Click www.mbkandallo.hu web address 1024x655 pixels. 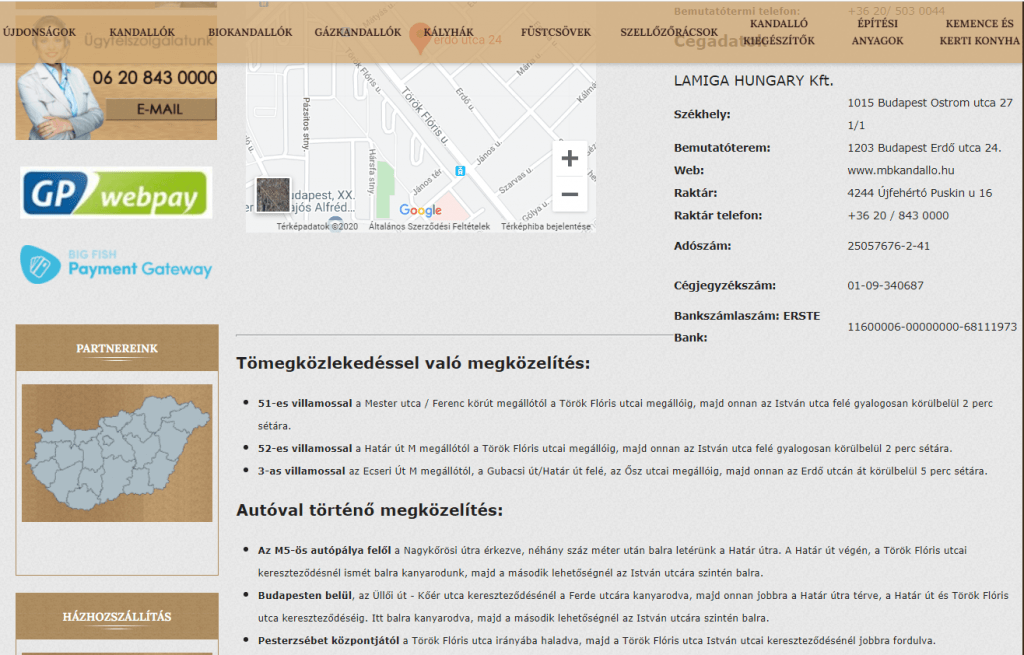[x=901, y=170]
